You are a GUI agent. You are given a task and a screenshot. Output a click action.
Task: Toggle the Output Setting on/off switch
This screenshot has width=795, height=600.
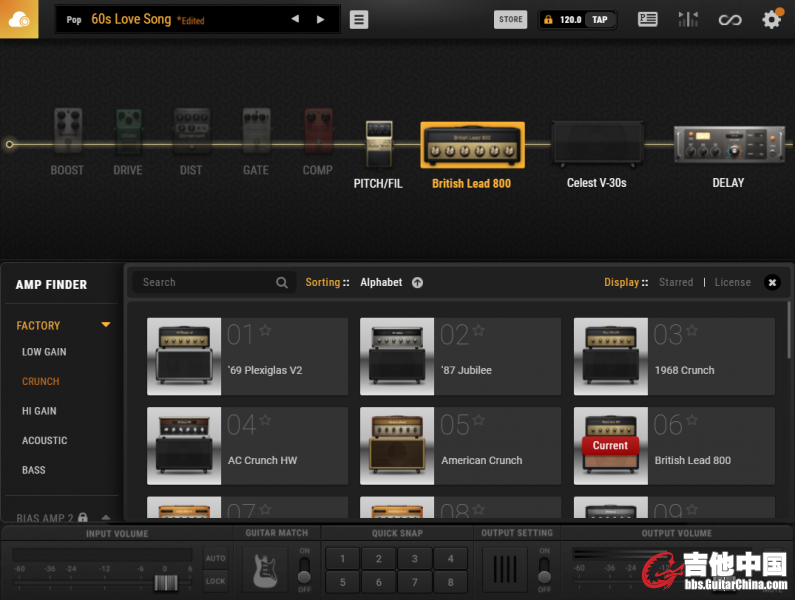(x=544, y=570)
